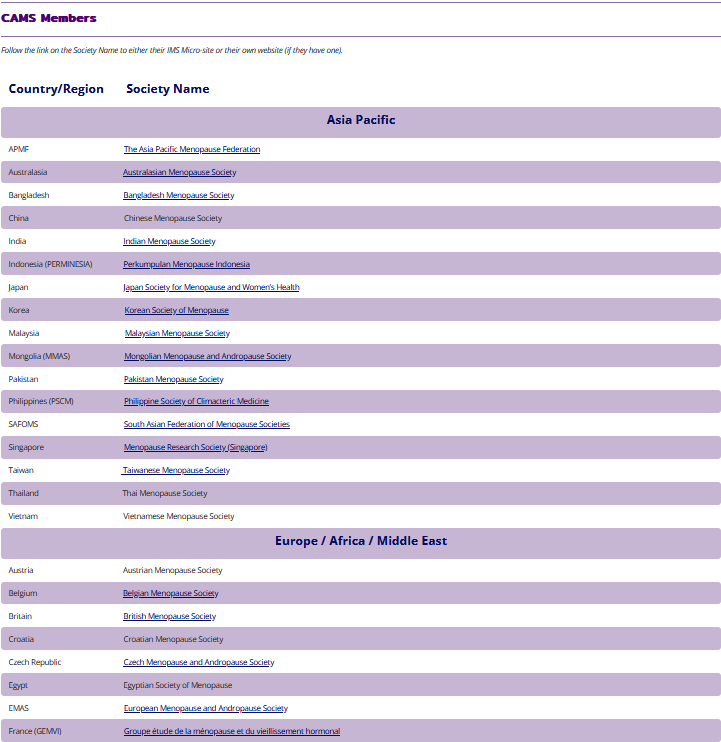Viewport: 721px width, 742px height.
Task: Open Indian Menopause Society link
Action: (x=169, y=241)
